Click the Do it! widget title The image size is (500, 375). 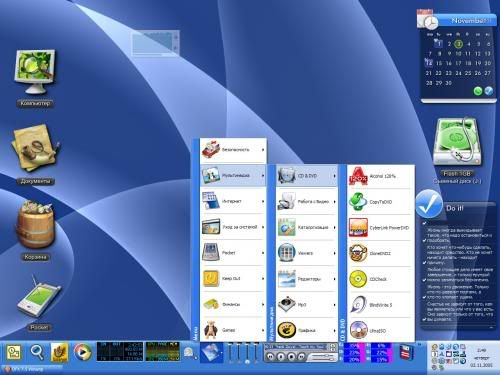455,208
